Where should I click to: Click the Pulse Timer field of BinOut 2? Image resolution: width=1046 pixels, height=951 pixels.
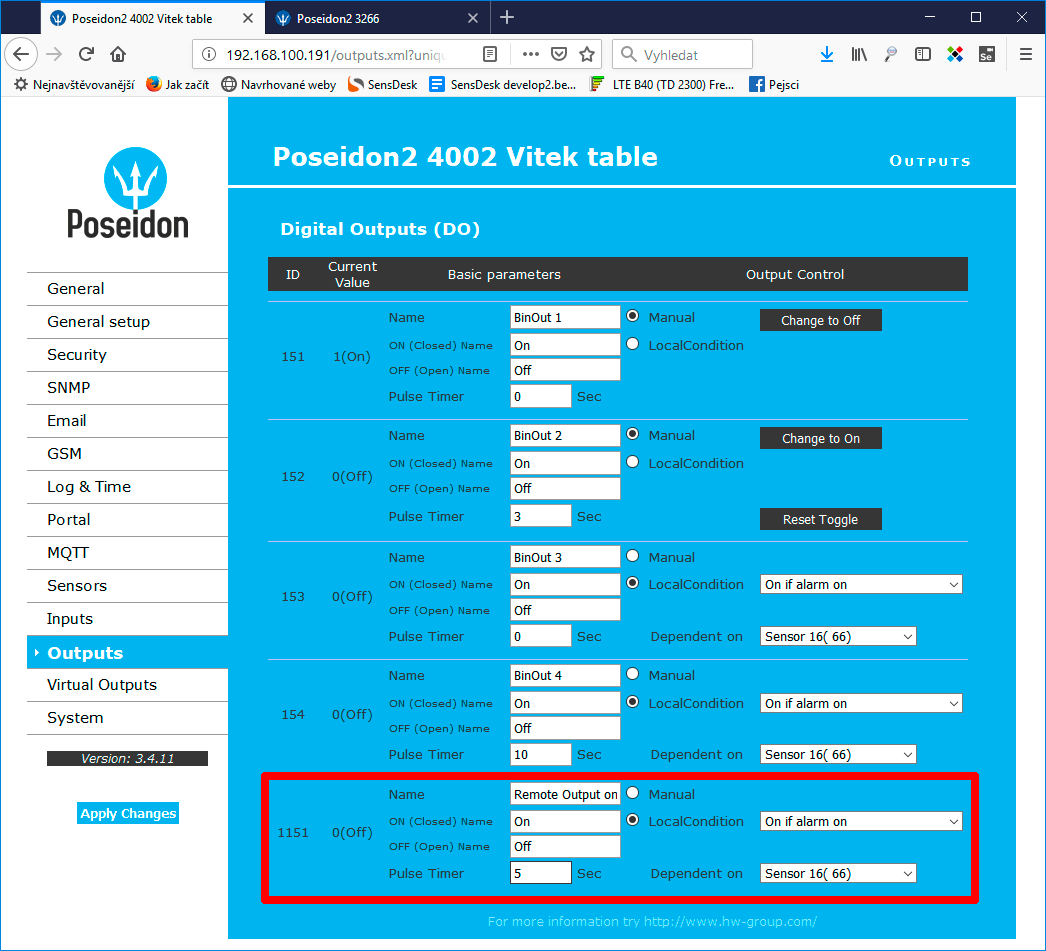click(541, 516)
